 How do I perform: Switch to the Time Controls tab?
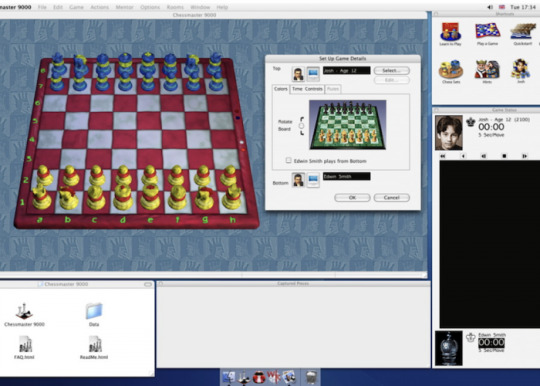pos(307,89)
